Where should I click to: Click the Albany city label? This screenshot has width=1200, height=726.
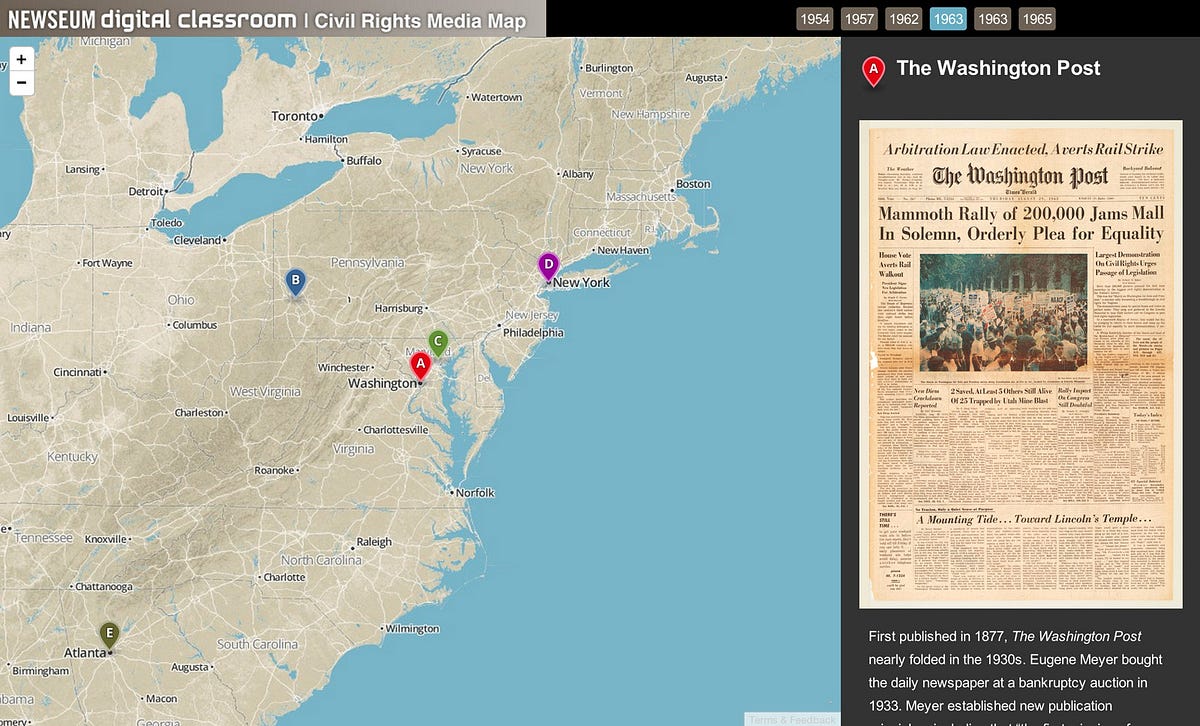click(578, 174)
